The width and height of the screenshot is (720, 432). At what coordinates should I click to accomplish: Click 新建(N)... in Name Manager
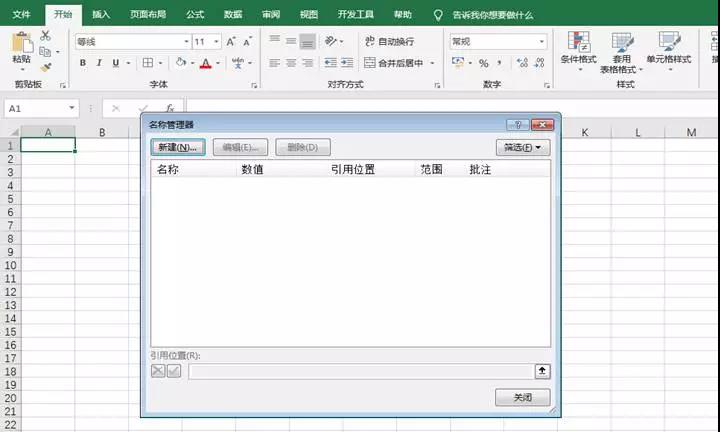[x=178, y=147]
